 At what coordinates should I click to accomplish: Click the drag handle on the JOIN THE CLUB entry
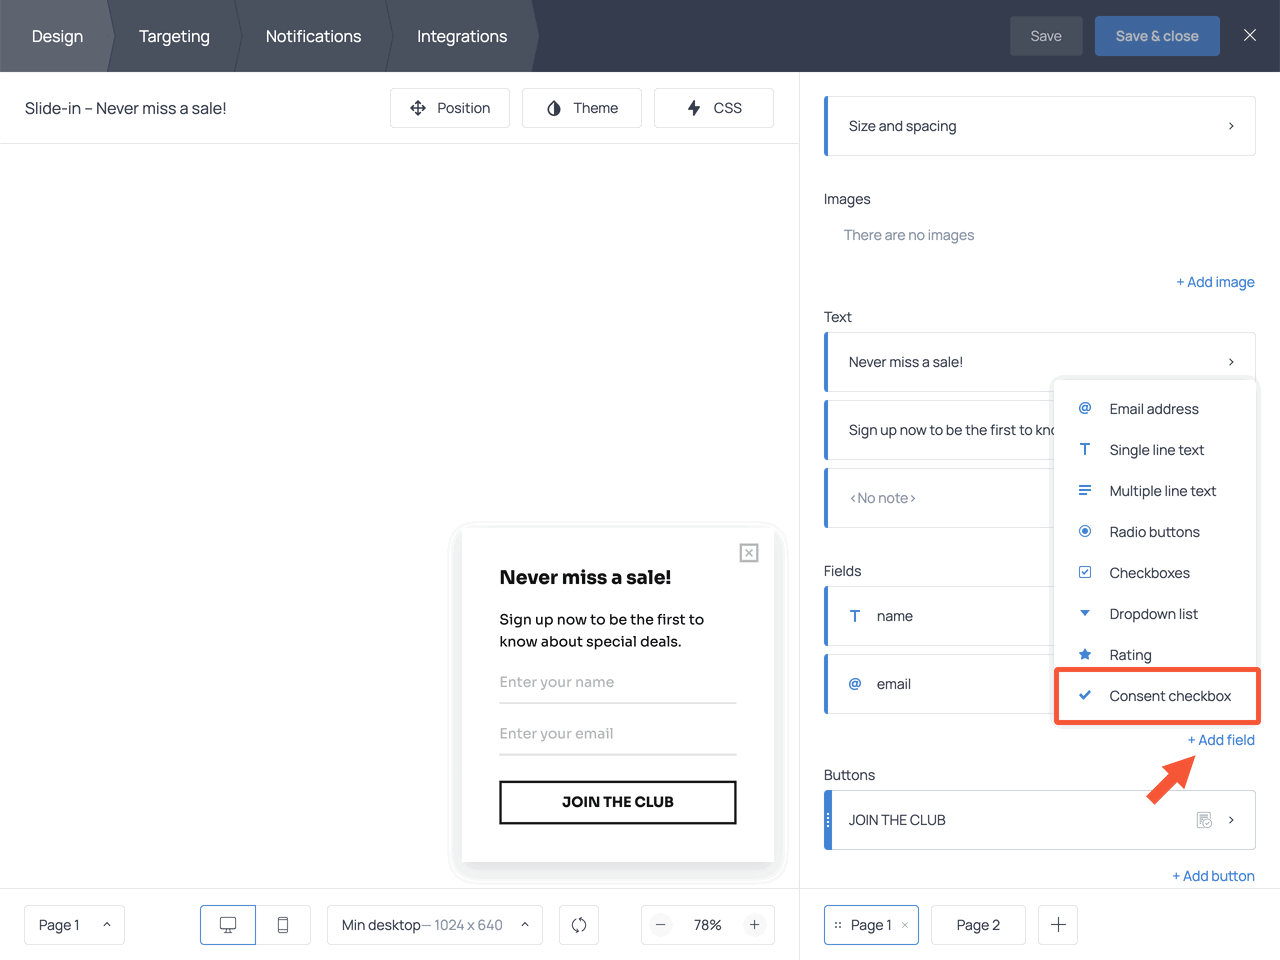(x=829, y=819)
